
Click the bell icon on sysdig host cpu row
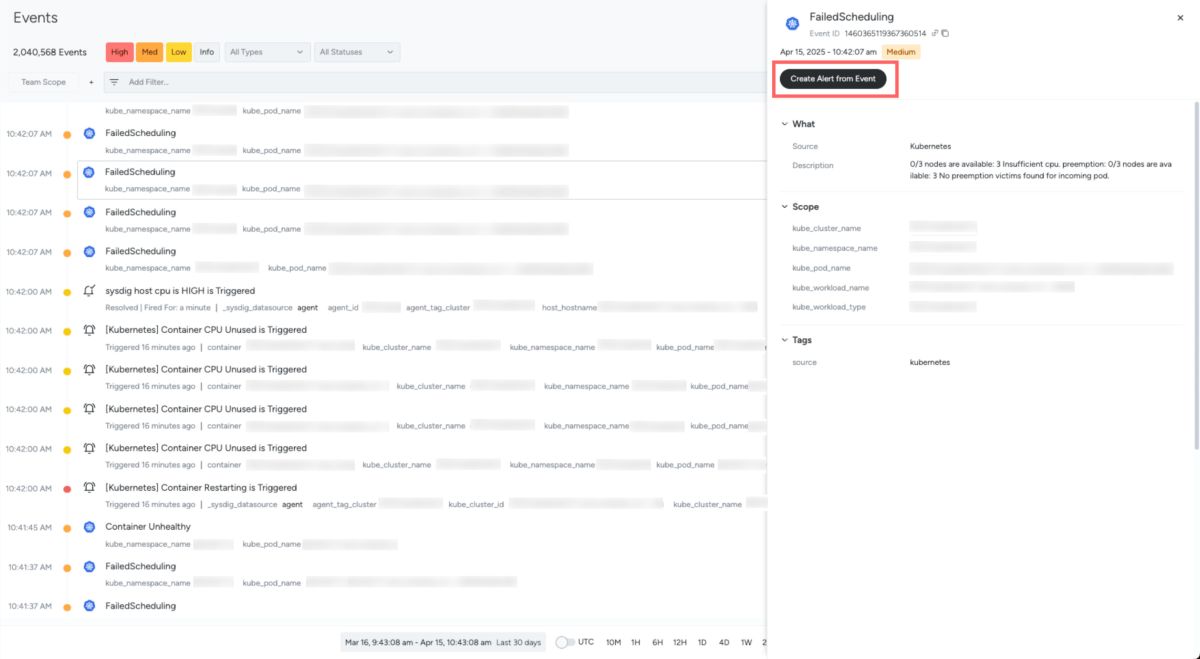point(89,291)
